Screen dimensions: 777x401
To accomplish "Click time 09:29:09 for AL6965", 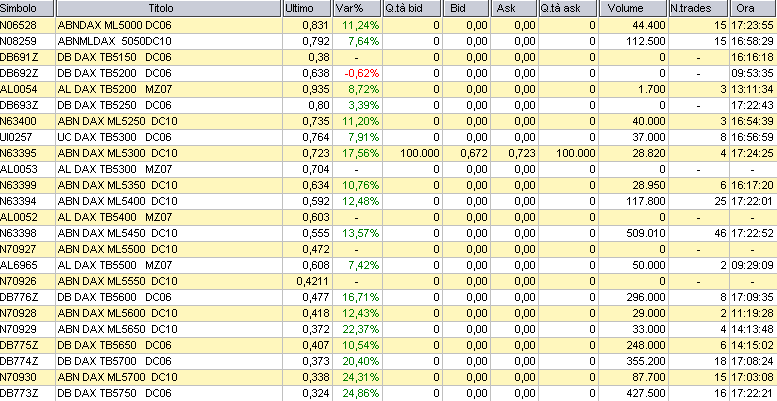I will (752, 265).
